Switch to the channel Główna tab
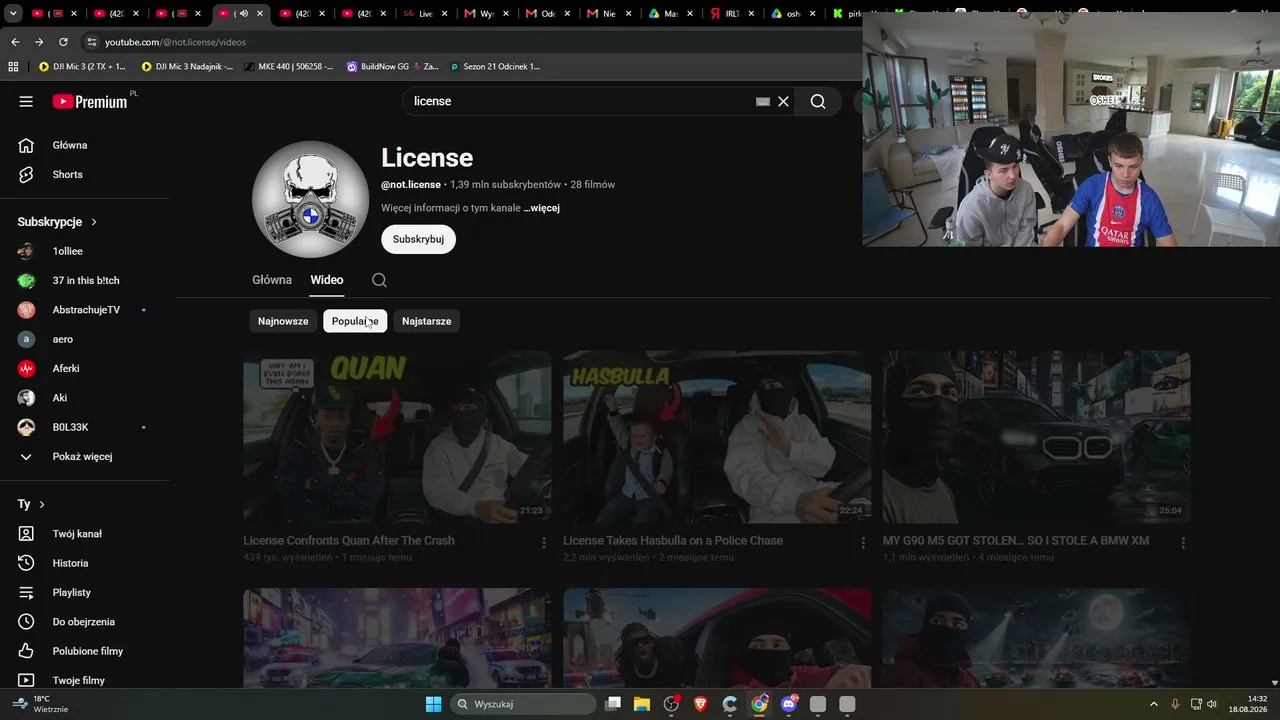Viewport: 1280px width, 720px height. point(272,280)
